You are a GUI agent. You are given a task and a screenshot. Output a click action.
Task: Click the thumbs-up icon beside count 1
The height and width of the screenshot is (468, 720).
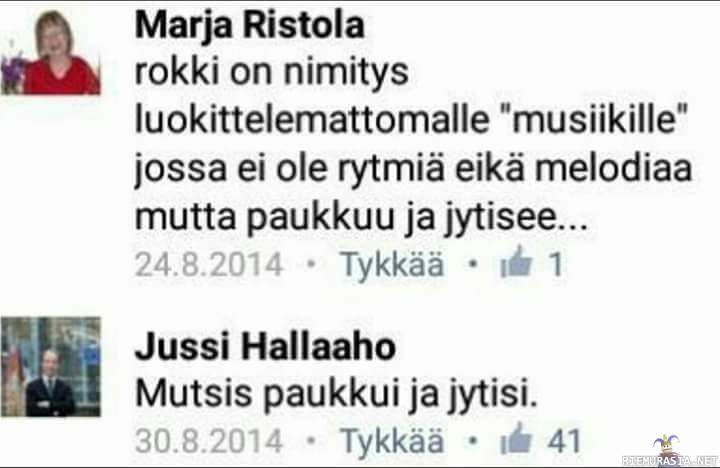click(516, 262)
